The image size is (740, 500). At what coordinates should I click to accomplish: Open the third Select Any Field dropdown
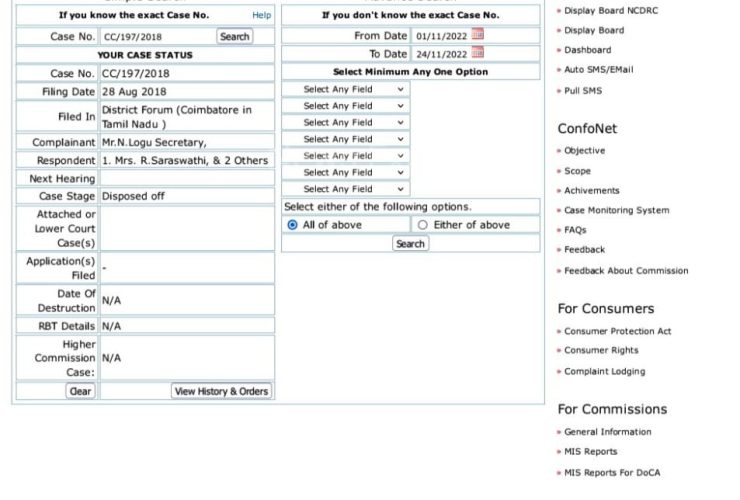click(x=346, y=122)
